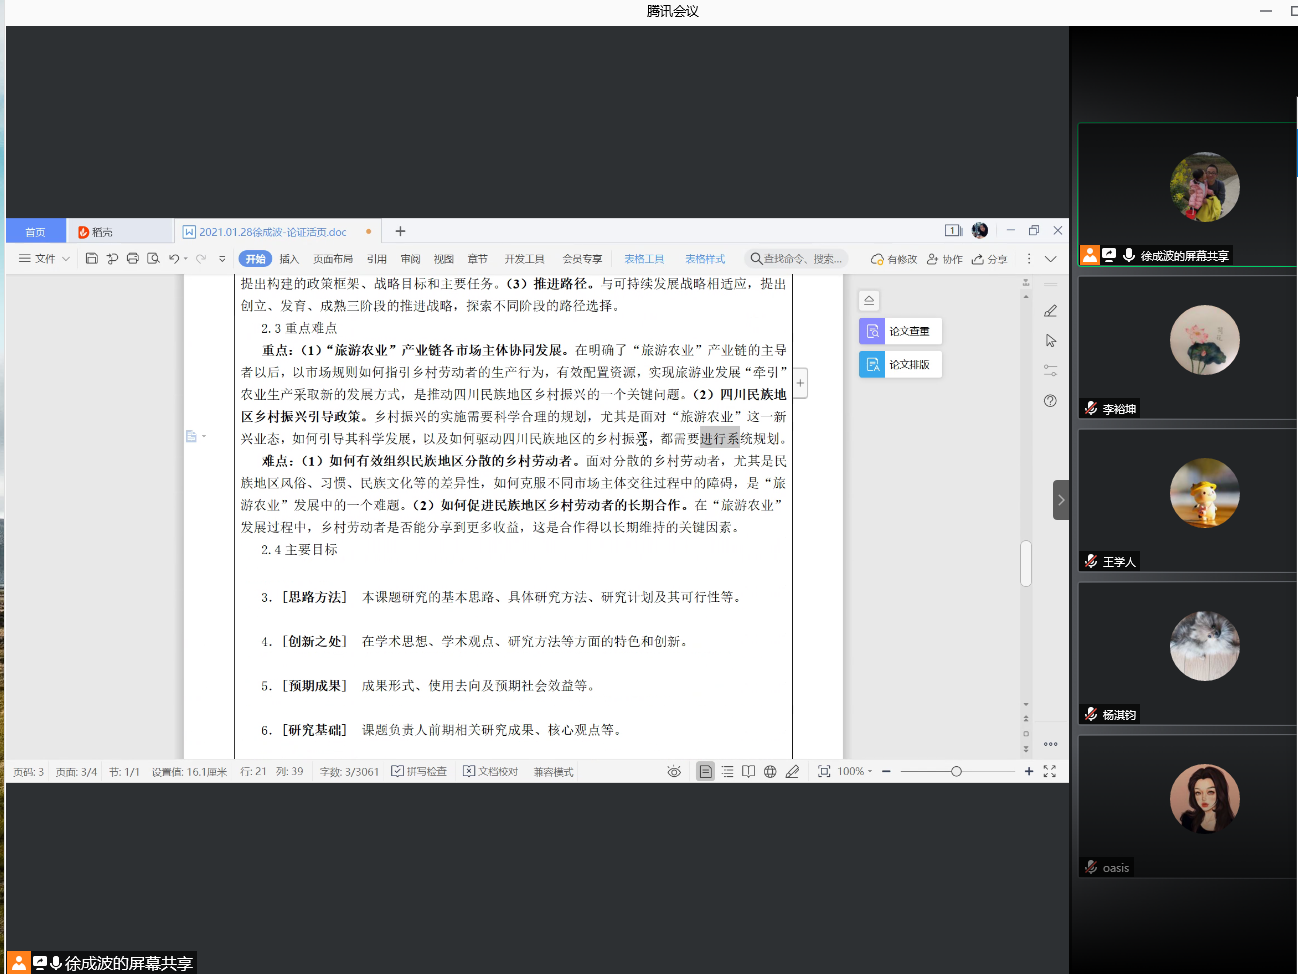
Task: Select the 开始 ribbon tab
Action: point(256,259)
